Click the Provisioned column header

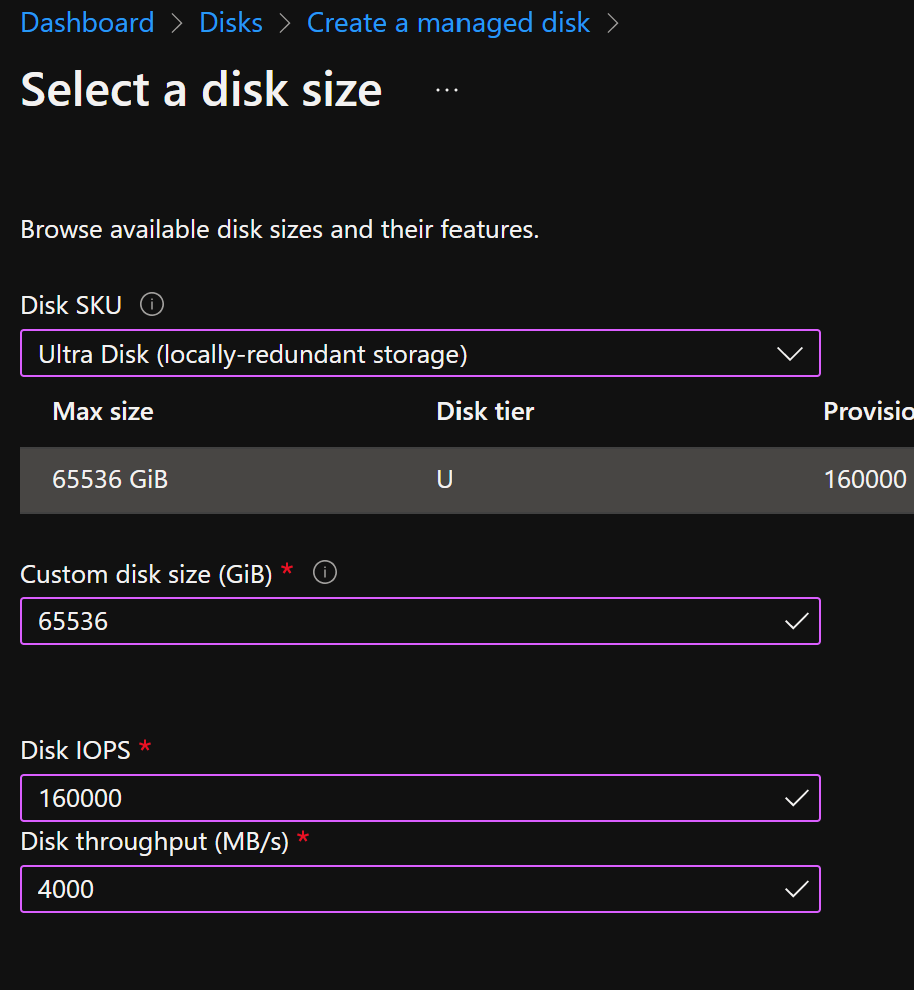click(x=867, y=411)
